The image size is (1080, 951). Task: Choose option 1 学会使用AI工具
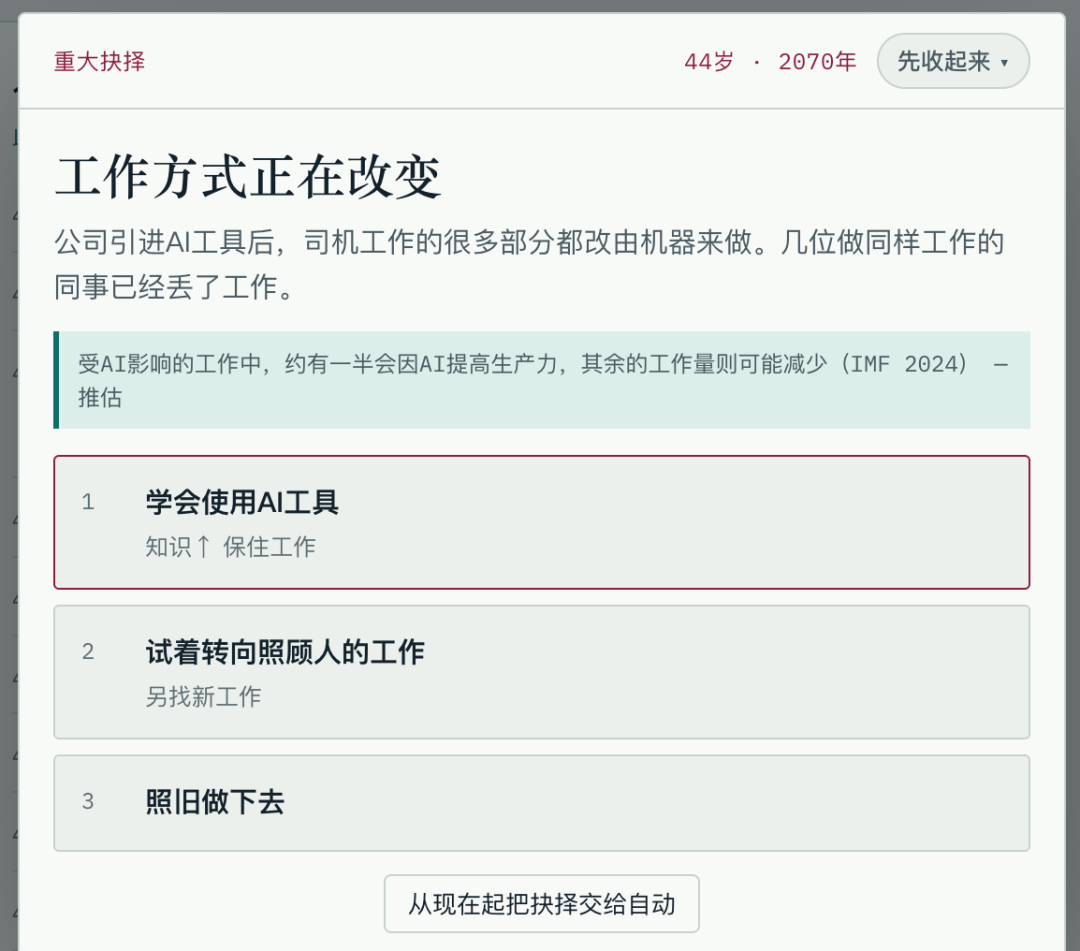(541, 522)
